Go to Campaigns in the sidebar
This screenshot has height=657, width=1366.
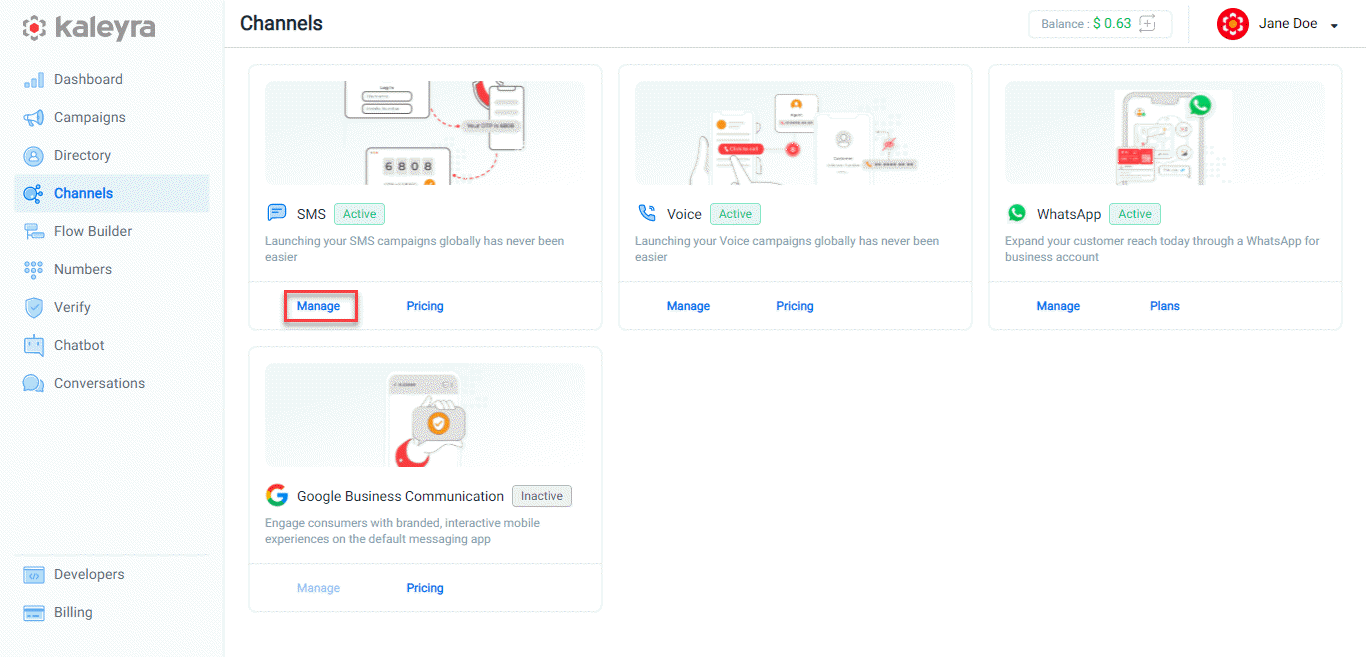click(x=90, y=117)
